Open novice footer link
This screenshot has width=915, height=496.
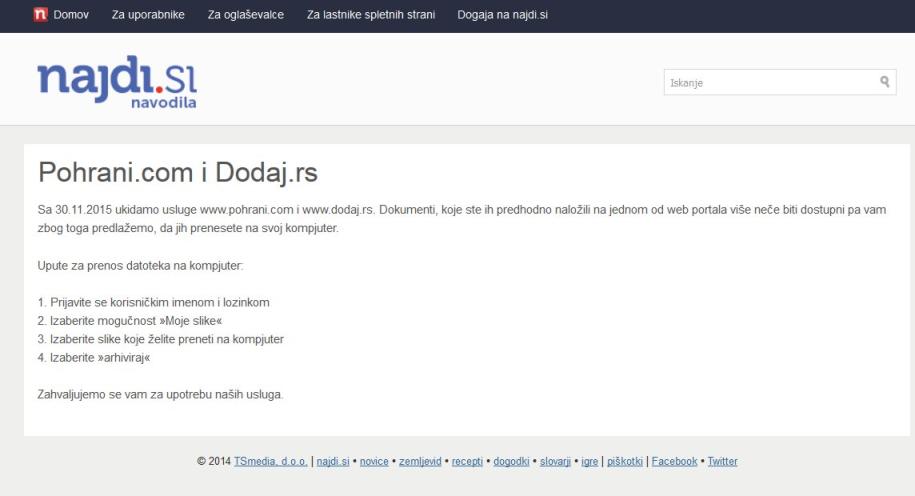tap(374, 461)
